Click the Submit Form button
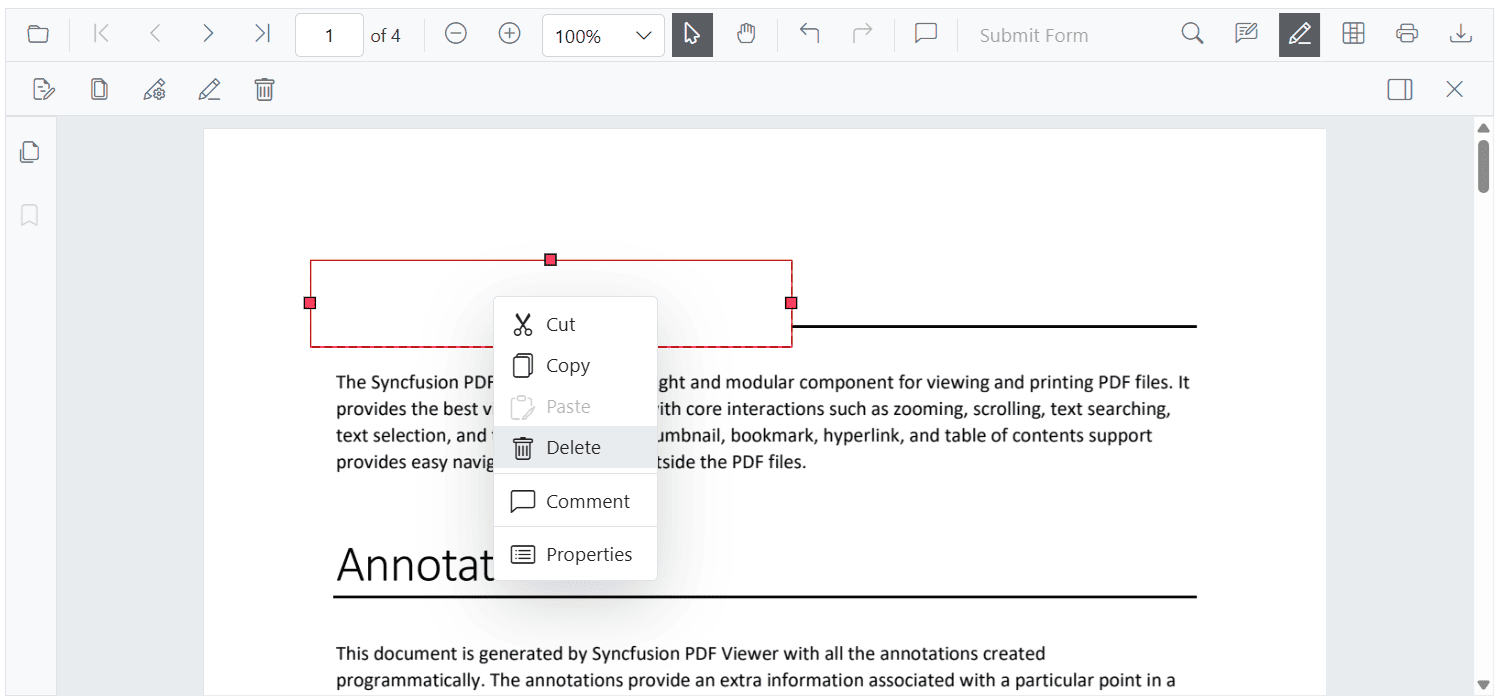 pyautogui.click(x=1033, y=35)
